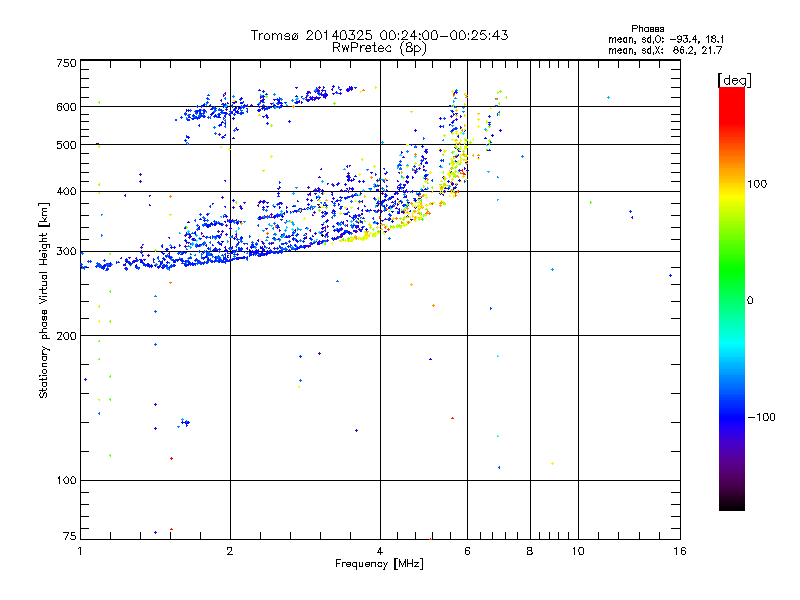Click x-axis tick label 4
Viewport: 800px width, 600px height.
[x=380, y=551]
